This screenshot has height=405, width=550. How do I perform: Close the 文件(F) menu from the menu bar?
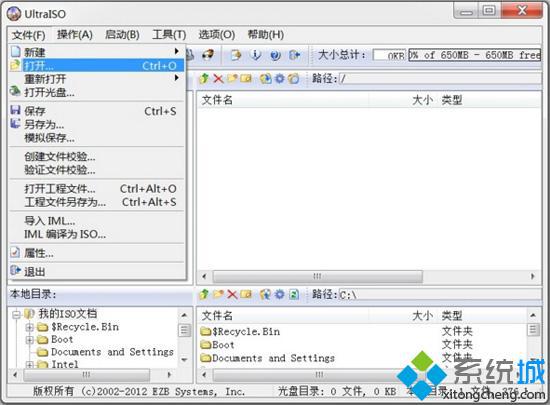coord(28,35)
